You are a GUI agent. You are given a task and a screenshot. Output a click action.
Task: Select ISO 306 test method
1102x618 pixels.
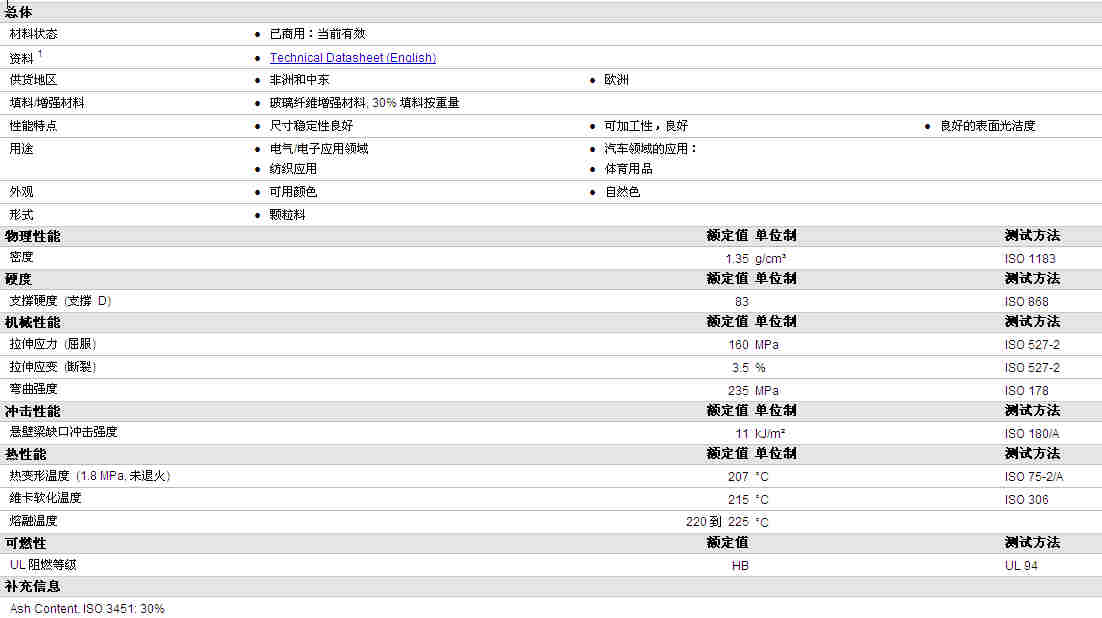tap(1026, 500)
